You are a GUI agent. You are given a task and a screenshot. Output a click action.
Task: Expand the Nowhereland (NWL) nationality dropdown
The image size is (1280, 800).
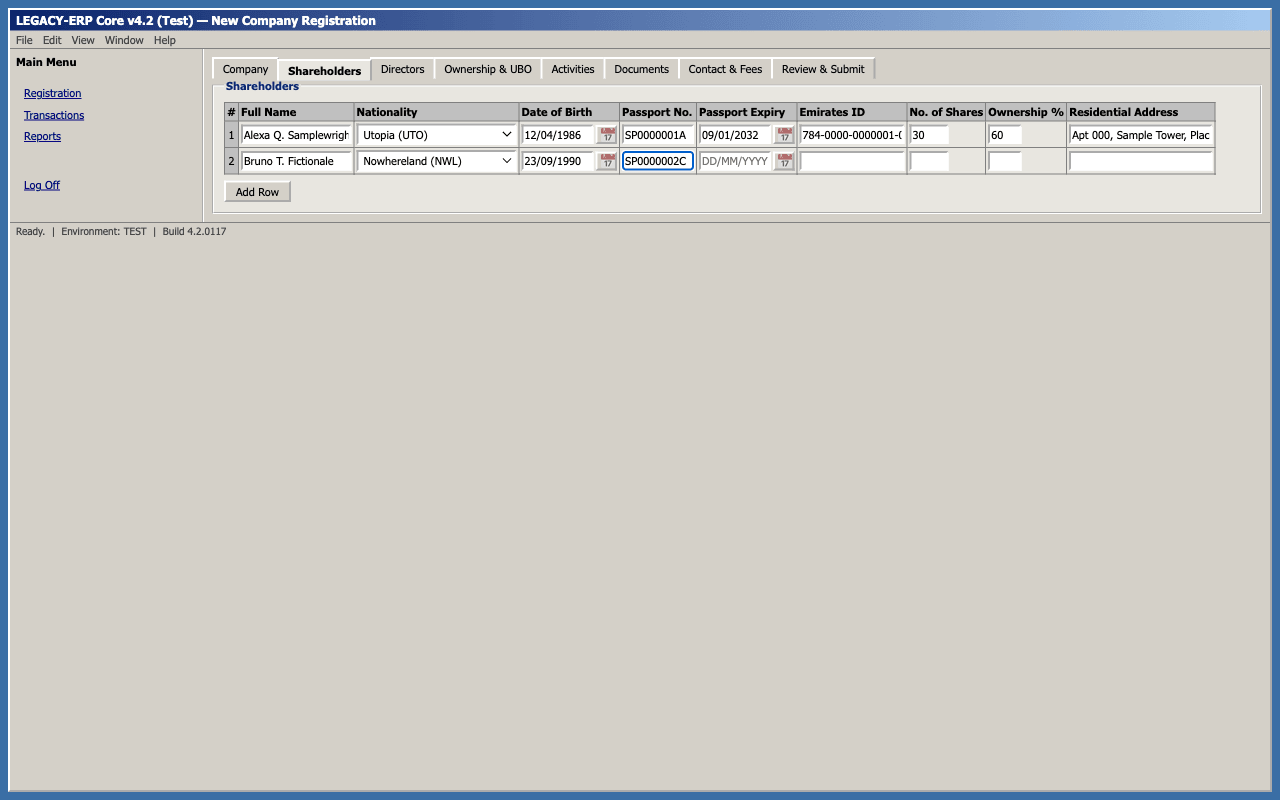[x=437, y=161]
